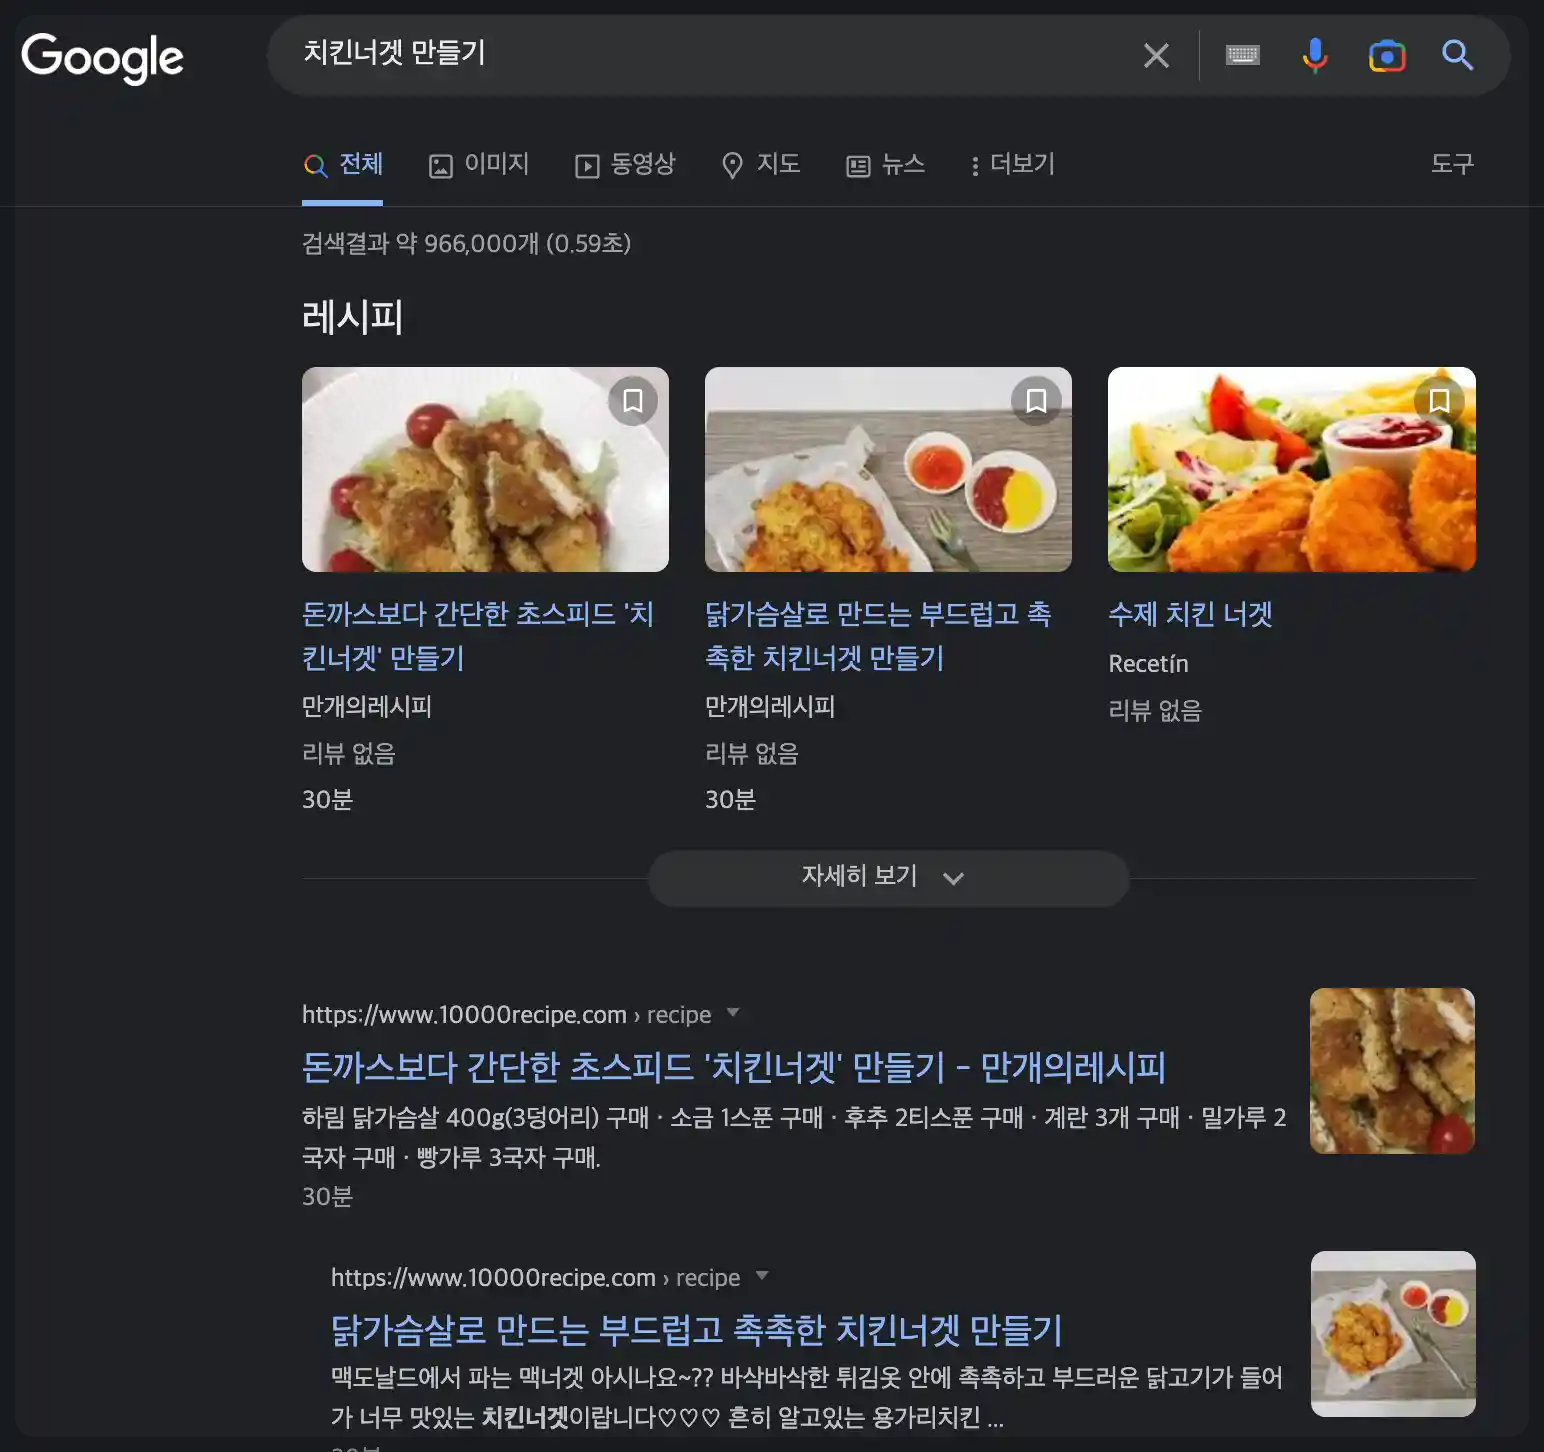Click second recipe card image with sauce dishes
Viewport: 1544px width, 1452px height.
[x=888, y=469]
